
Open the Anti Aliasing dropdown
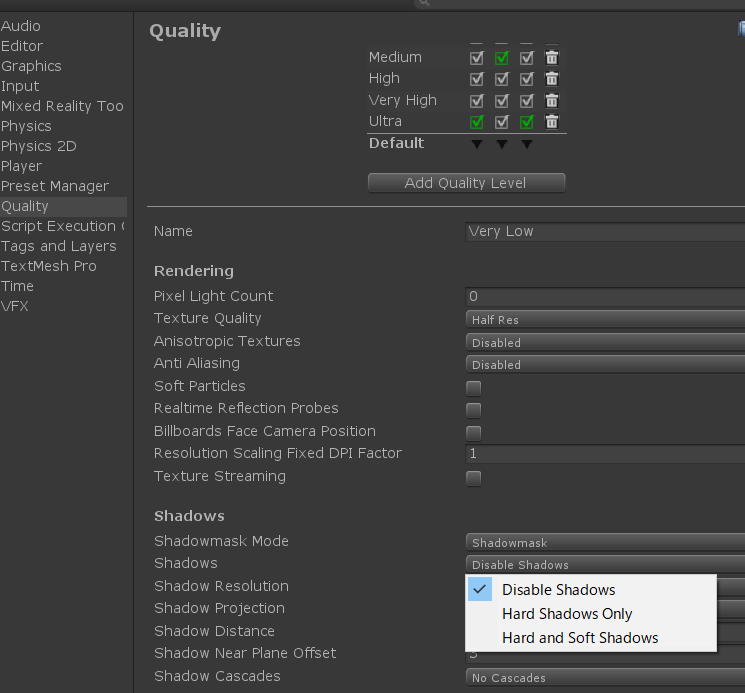coord(605,365)
